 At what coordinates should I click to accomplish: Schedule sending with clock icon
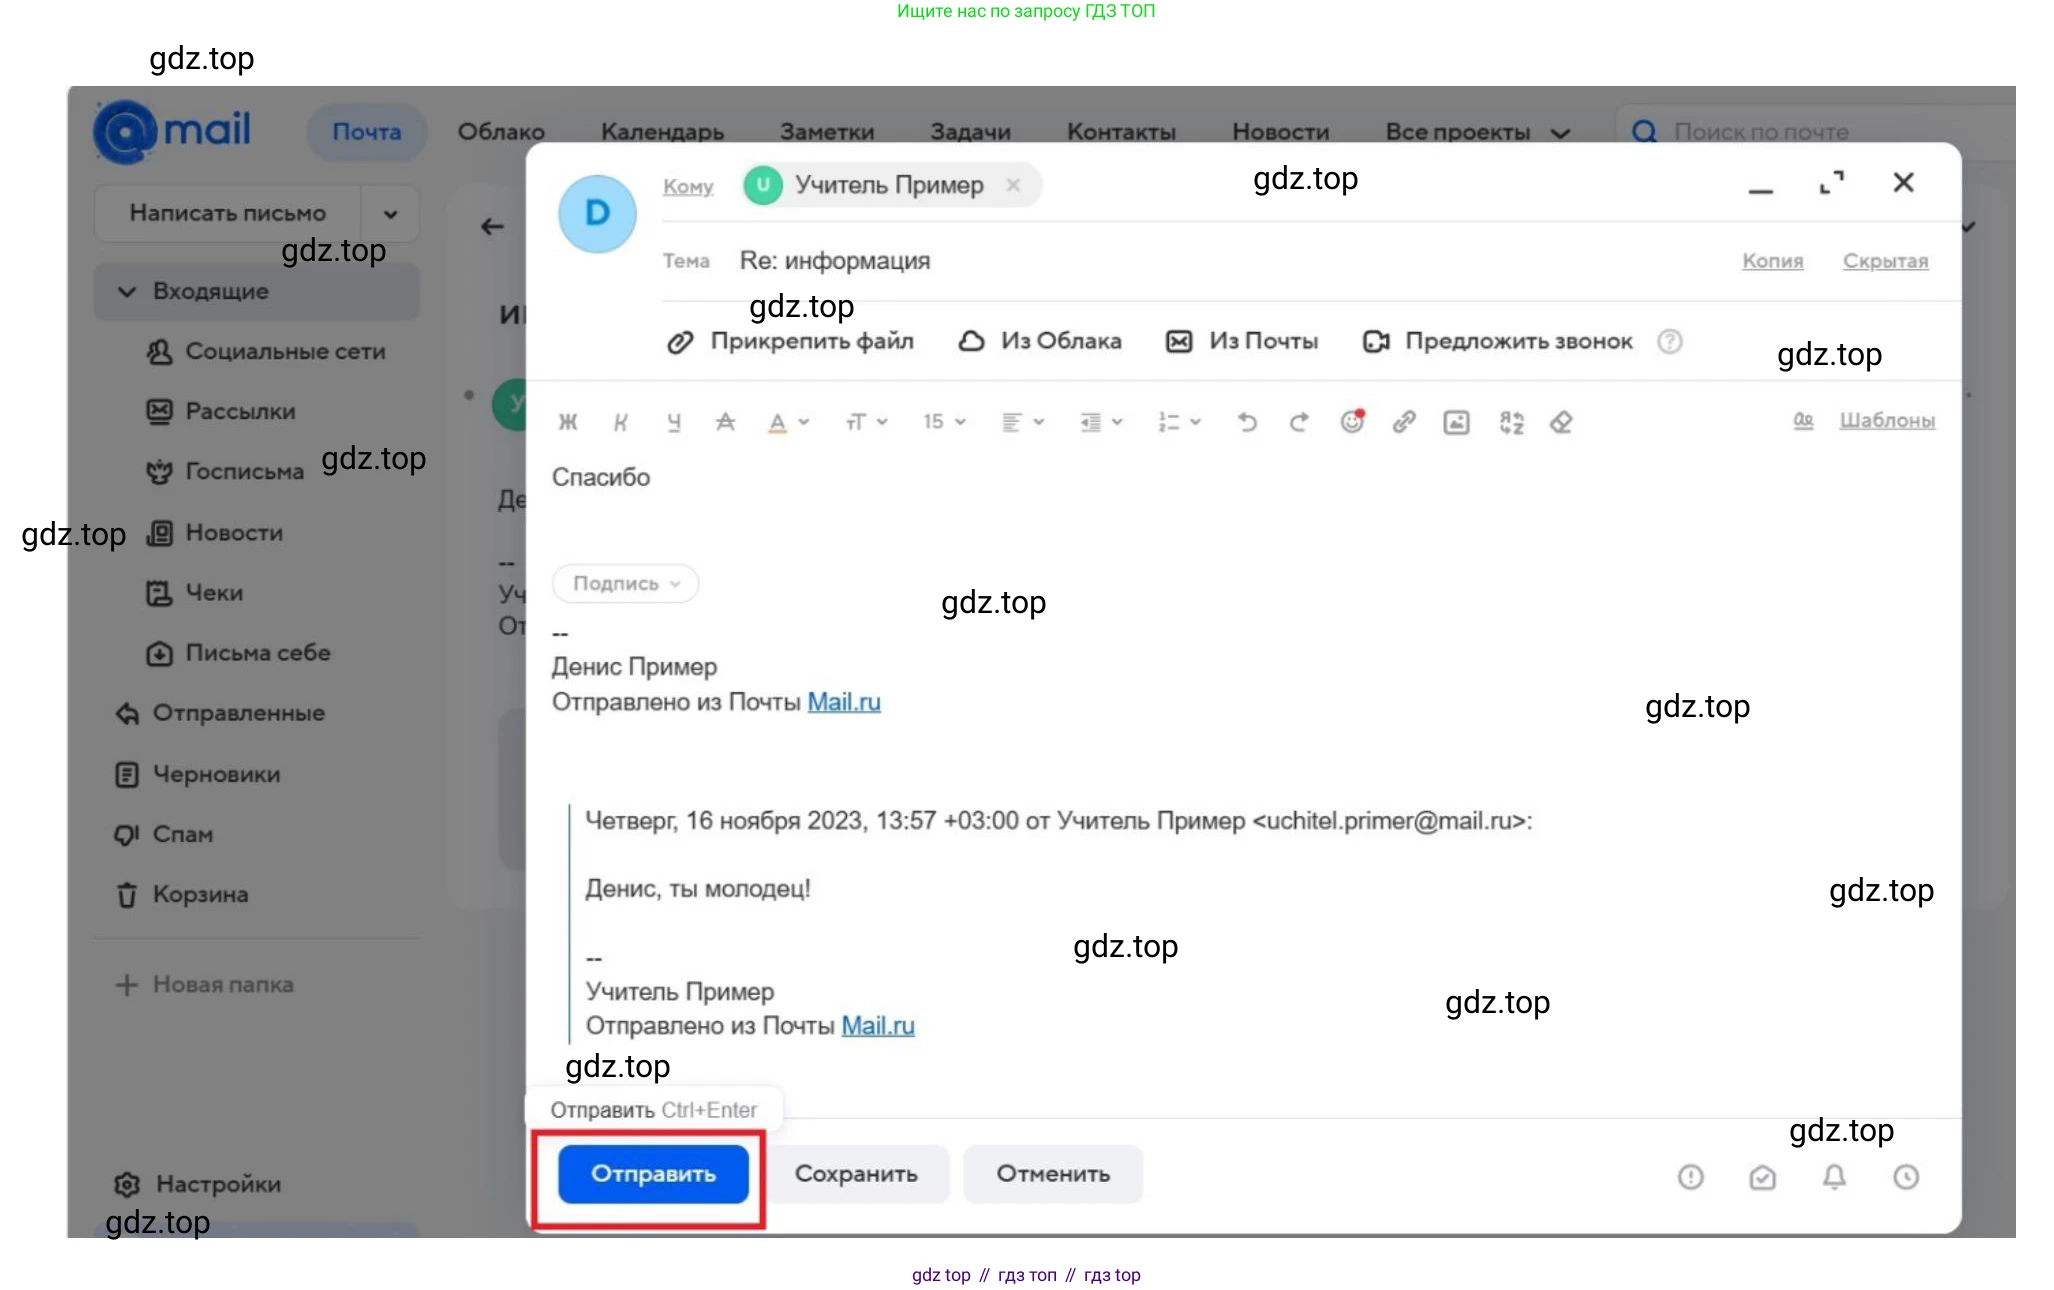1906,1177
